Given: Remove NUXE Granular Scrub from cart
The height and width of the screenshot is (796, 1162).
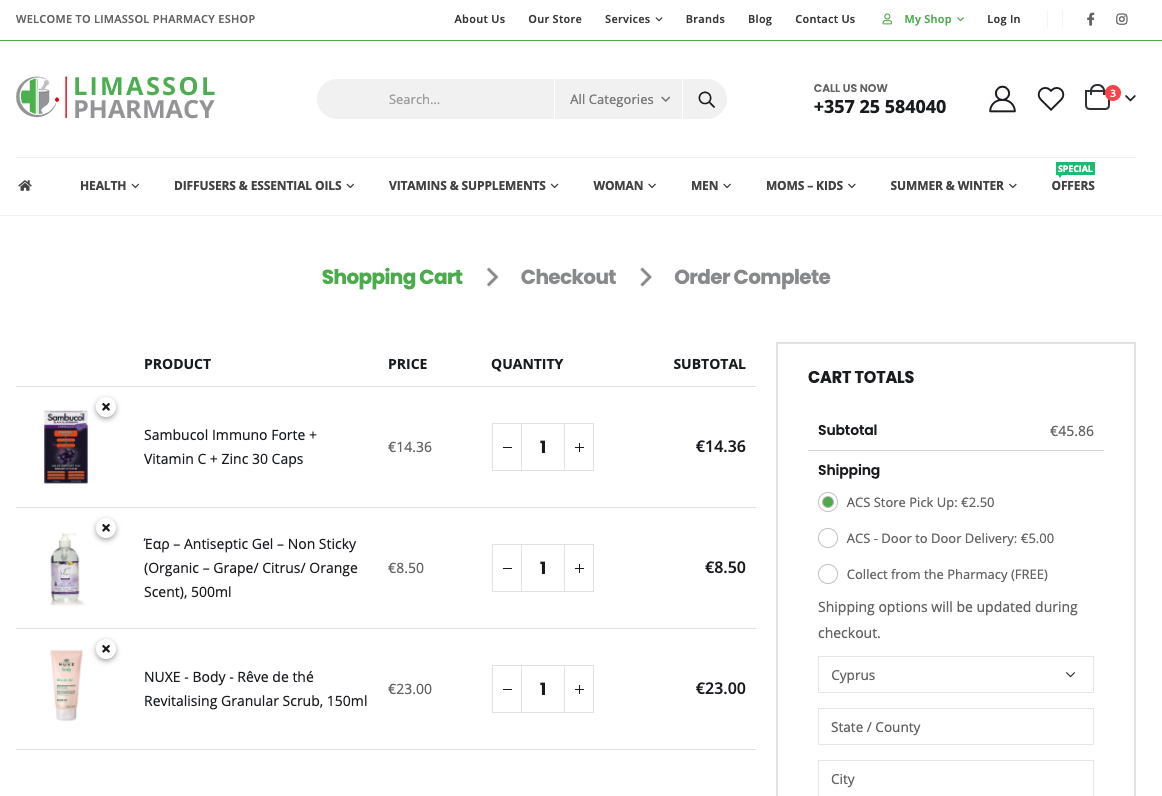Looking at the screenshot, I should point(106,649).
